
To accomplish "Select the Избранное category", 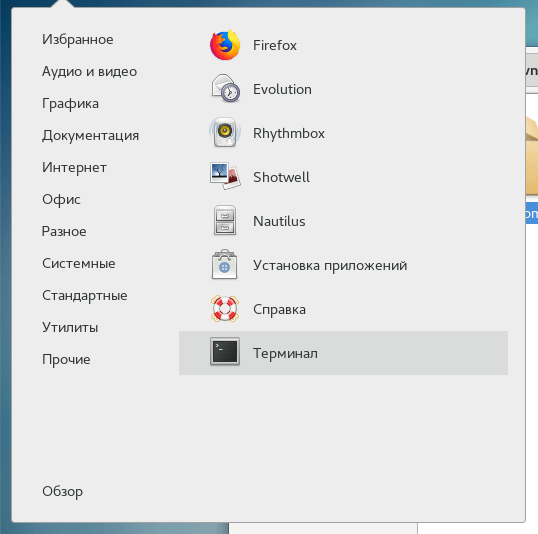I will coord(78,39).
